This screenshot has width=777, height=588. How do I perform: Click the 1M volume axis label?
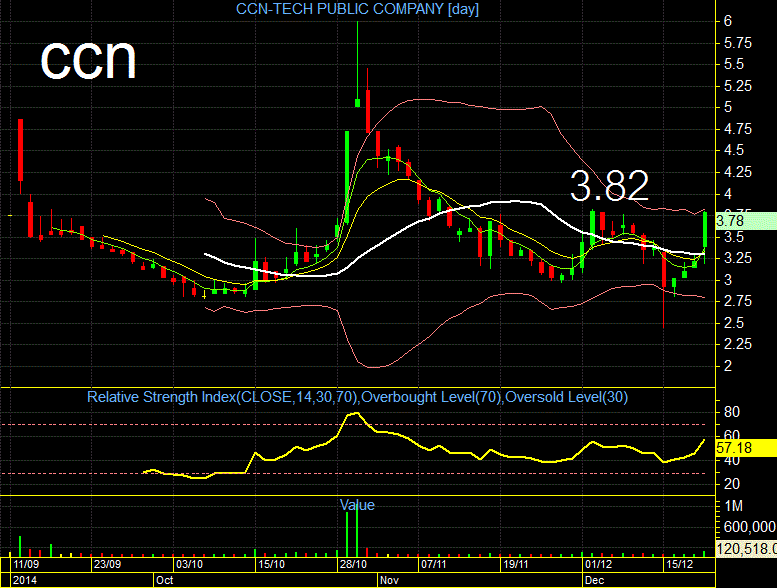click(x=733, y=506)
